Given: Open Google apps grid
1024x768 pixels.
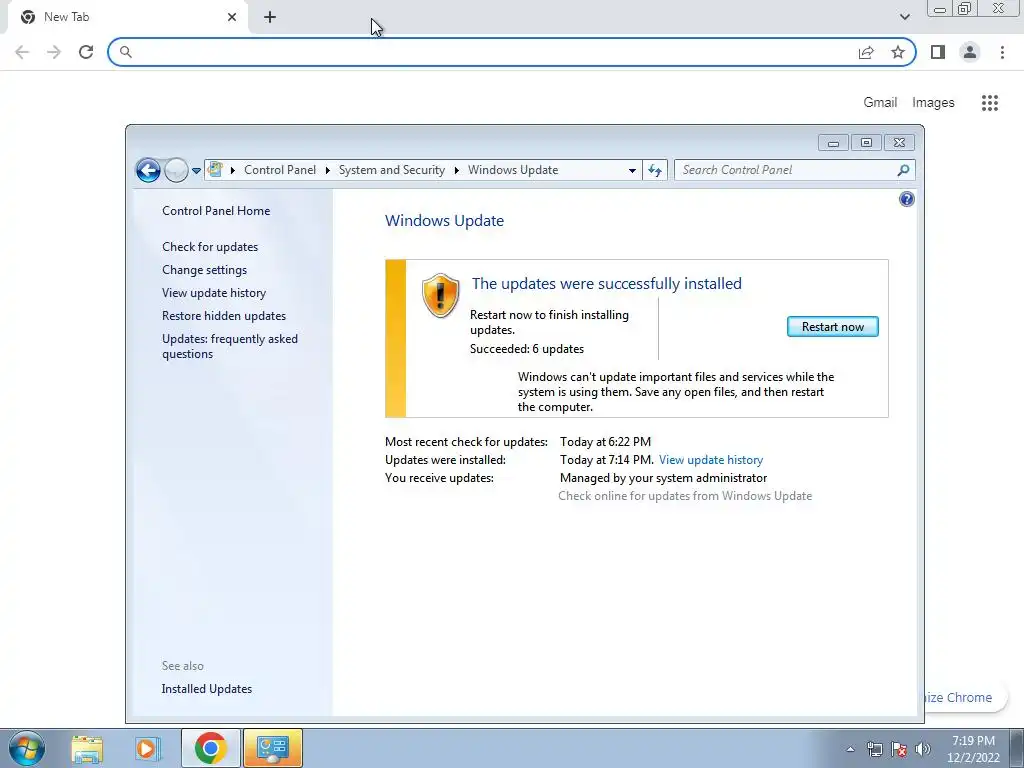Looking at the screenshot, I should tap(990, 103).
